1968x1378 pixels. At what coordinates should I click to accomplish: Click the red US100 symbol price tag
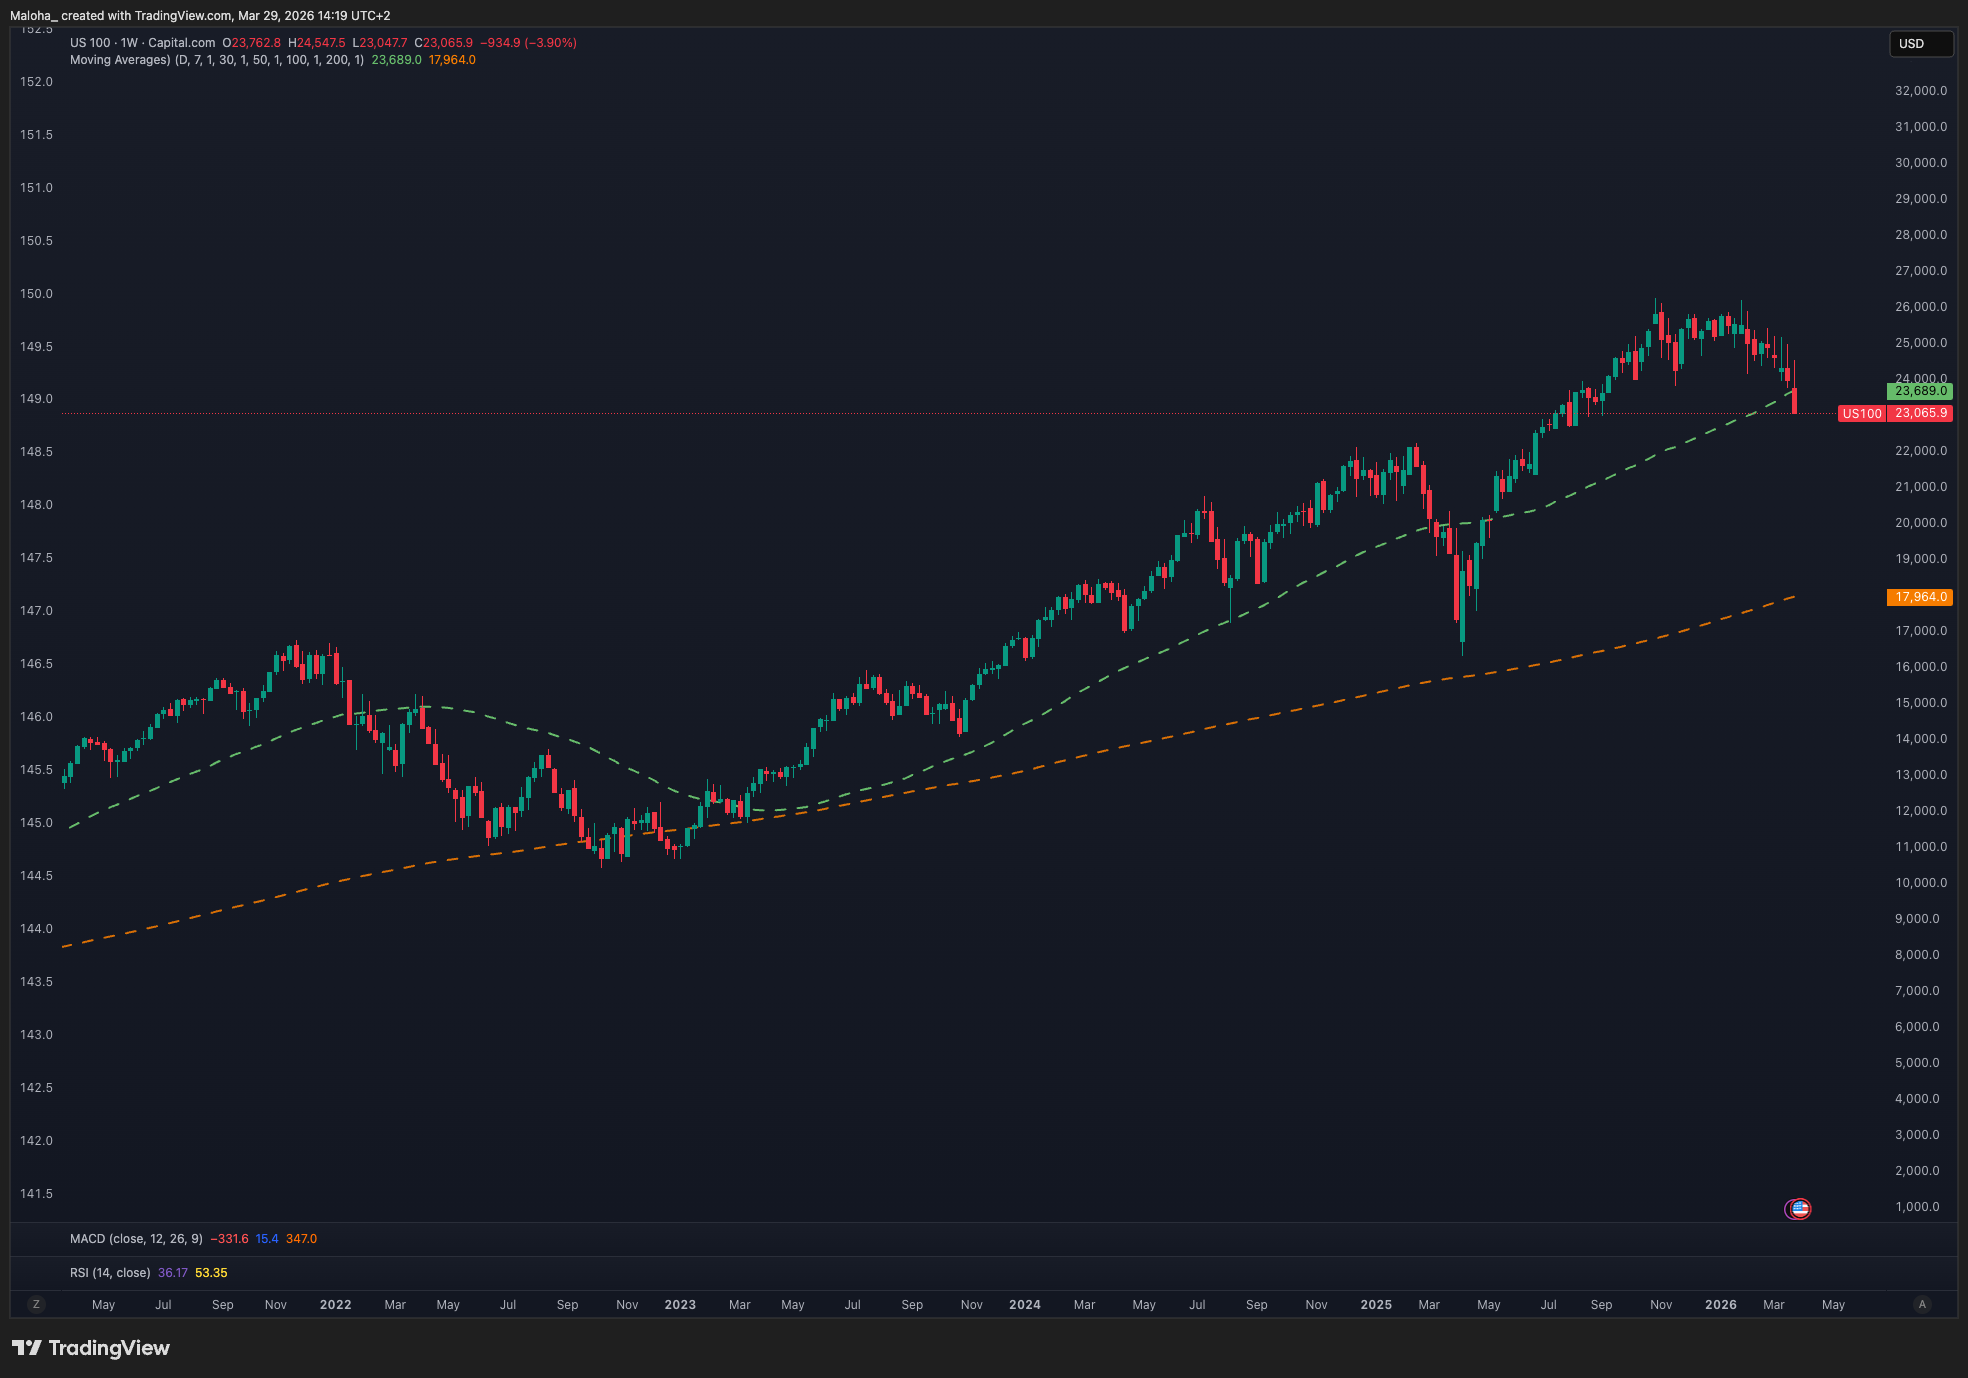click(x=1861, y=413)
